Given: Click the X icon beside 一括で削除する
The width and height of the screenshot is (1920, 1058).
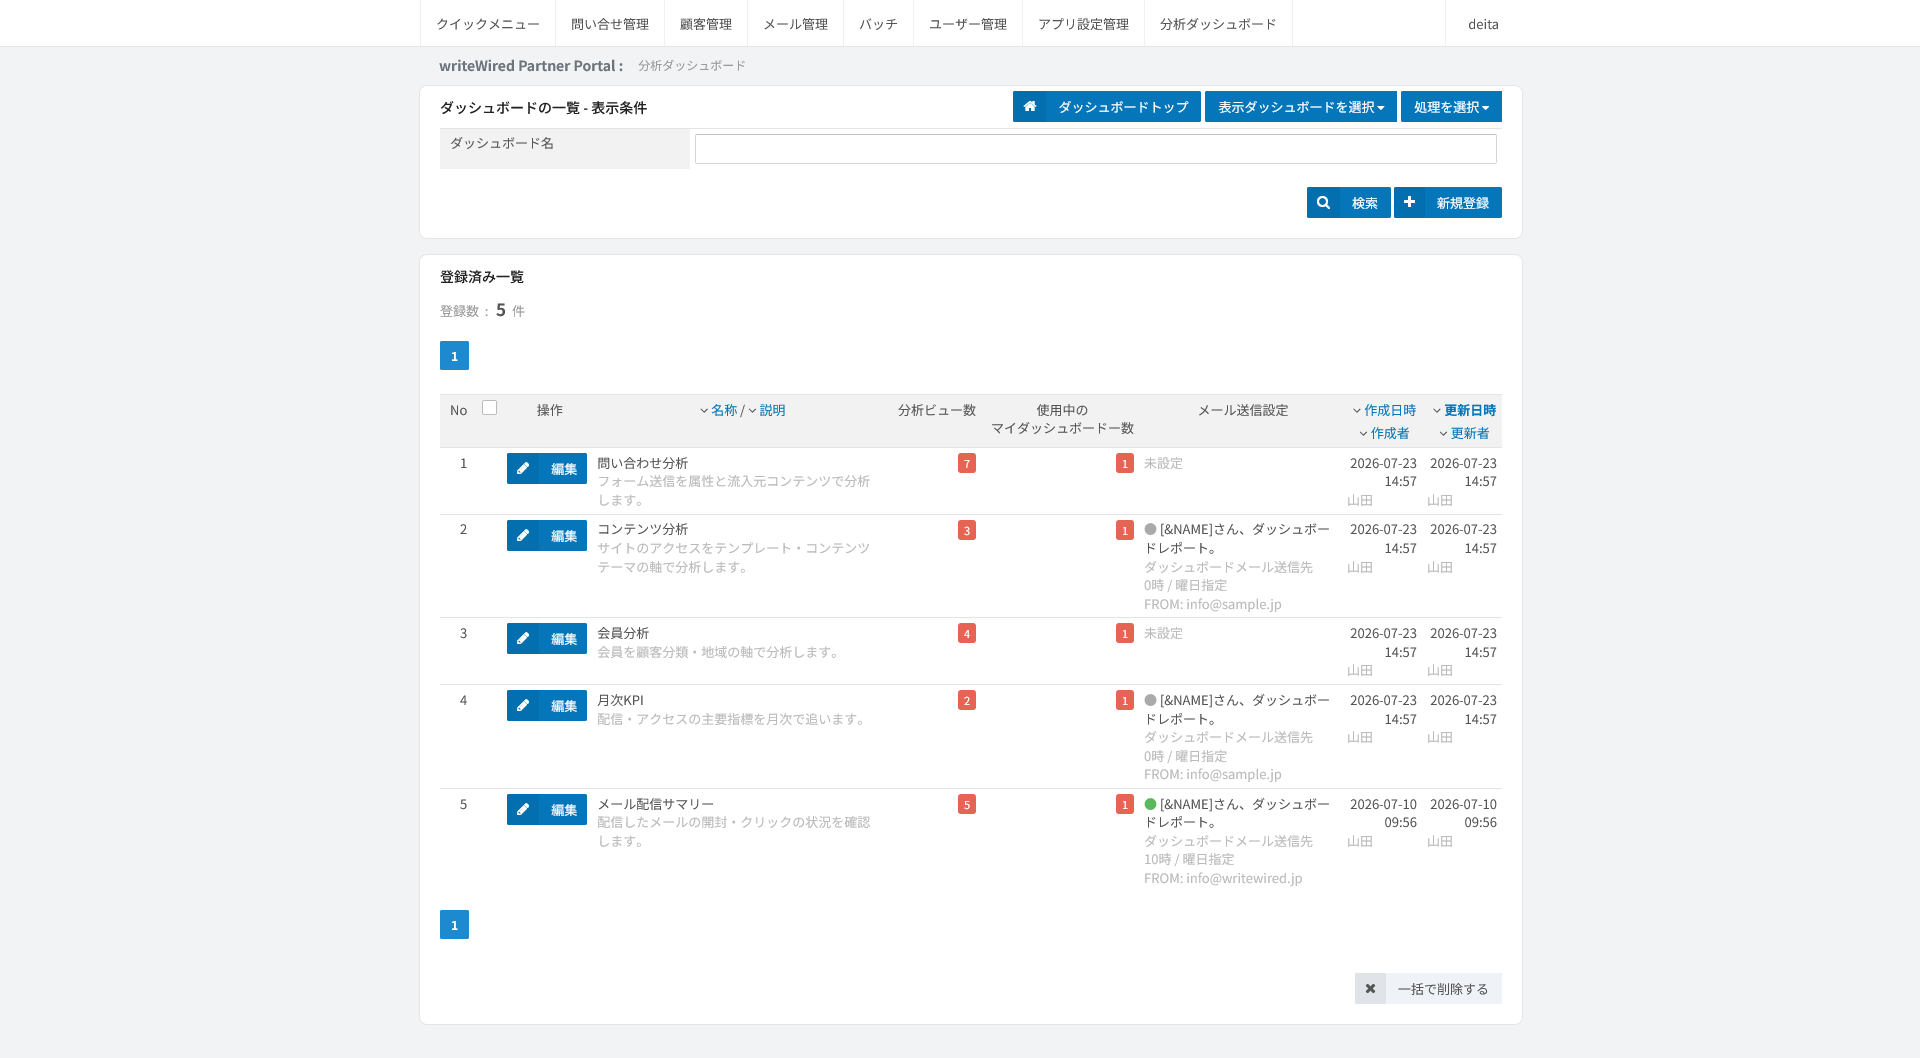Looking at the screenshot, I should 1370,988.
